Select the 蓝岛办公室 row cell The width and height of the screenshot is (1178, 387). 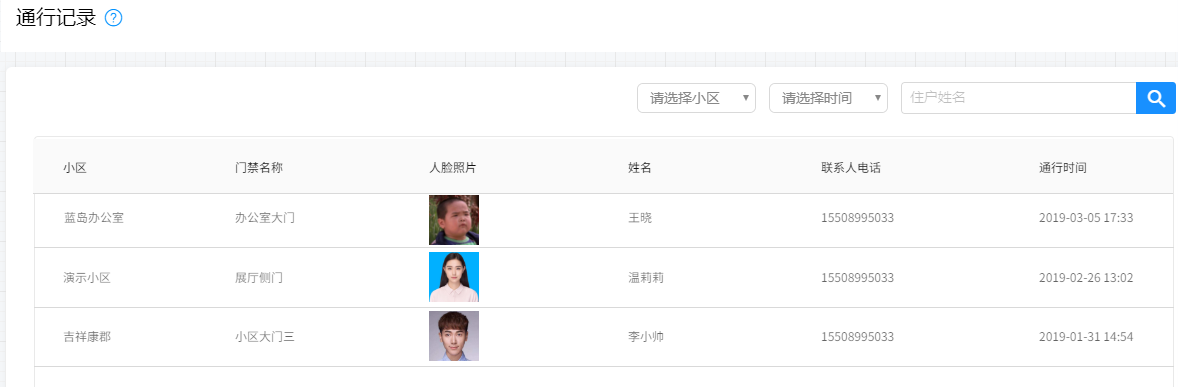point(94,218)
